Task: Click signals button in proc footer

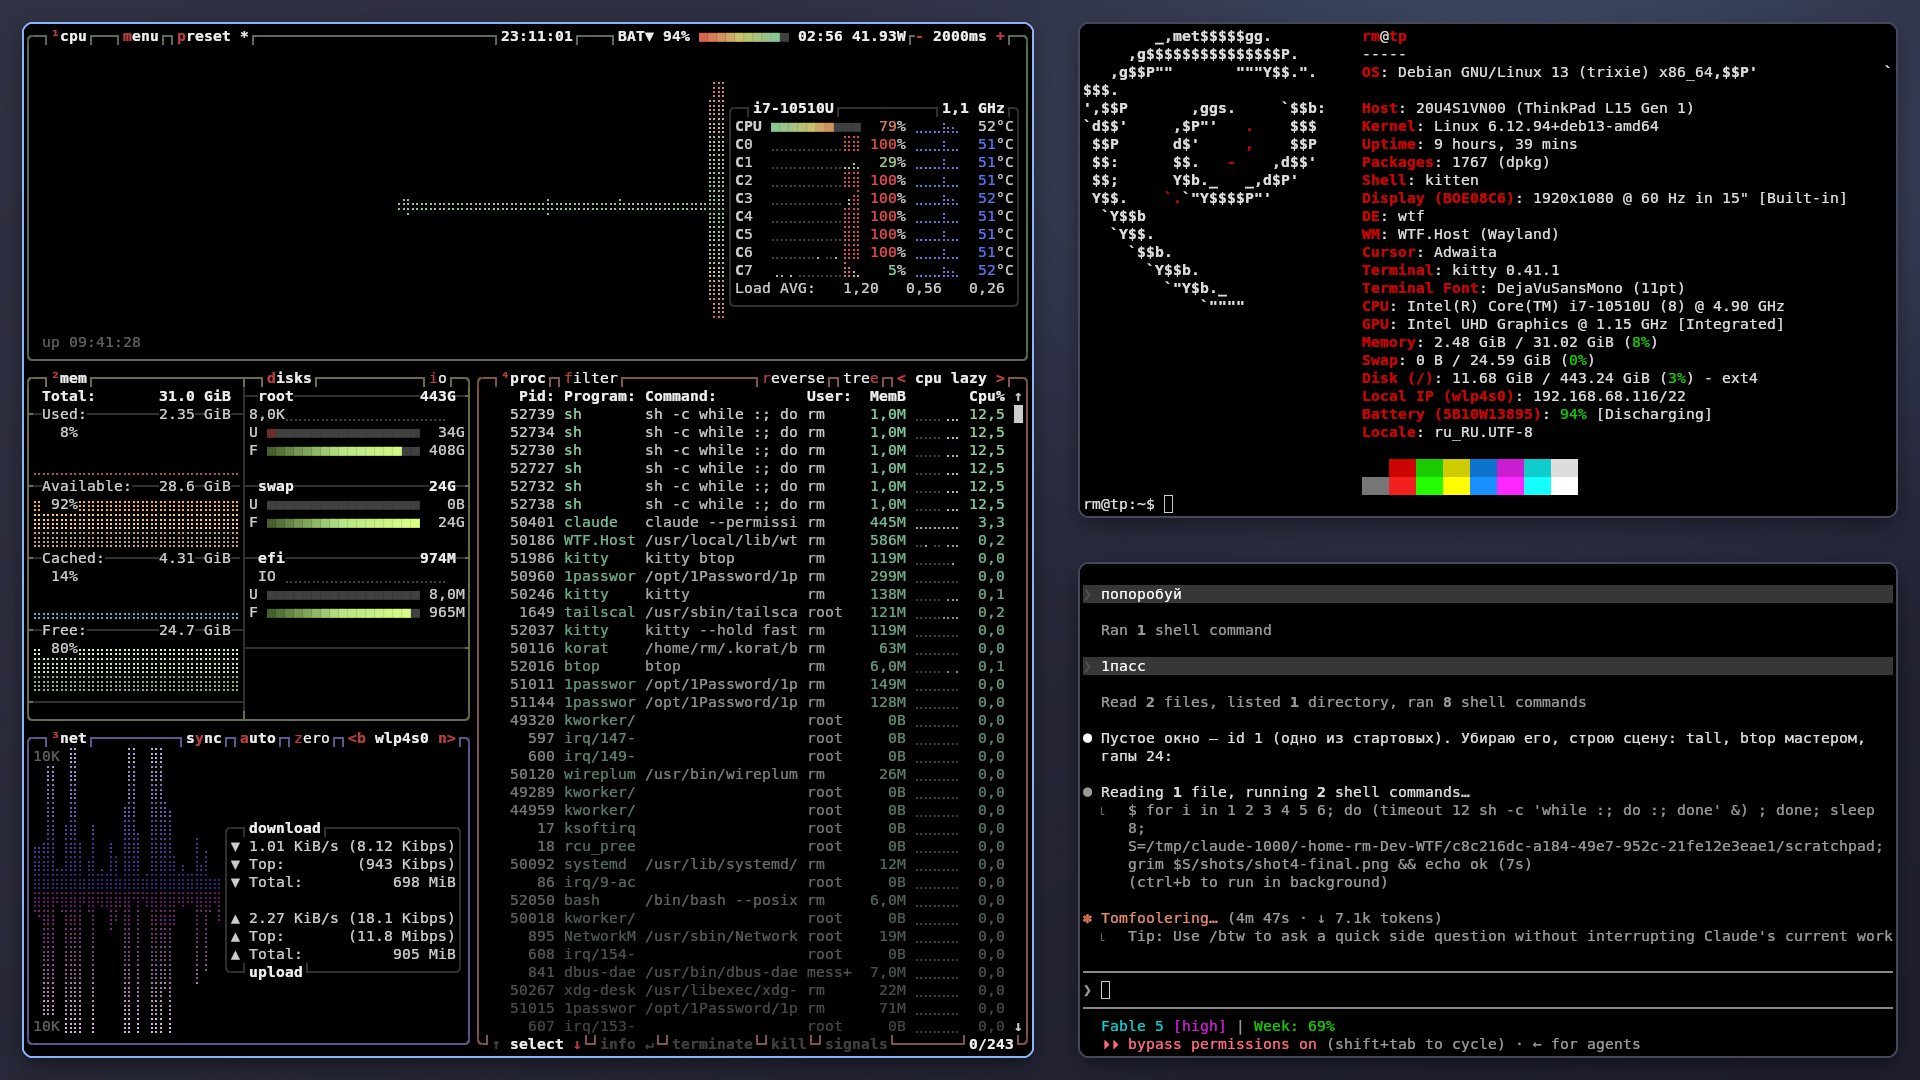Action: [856, 1045]
